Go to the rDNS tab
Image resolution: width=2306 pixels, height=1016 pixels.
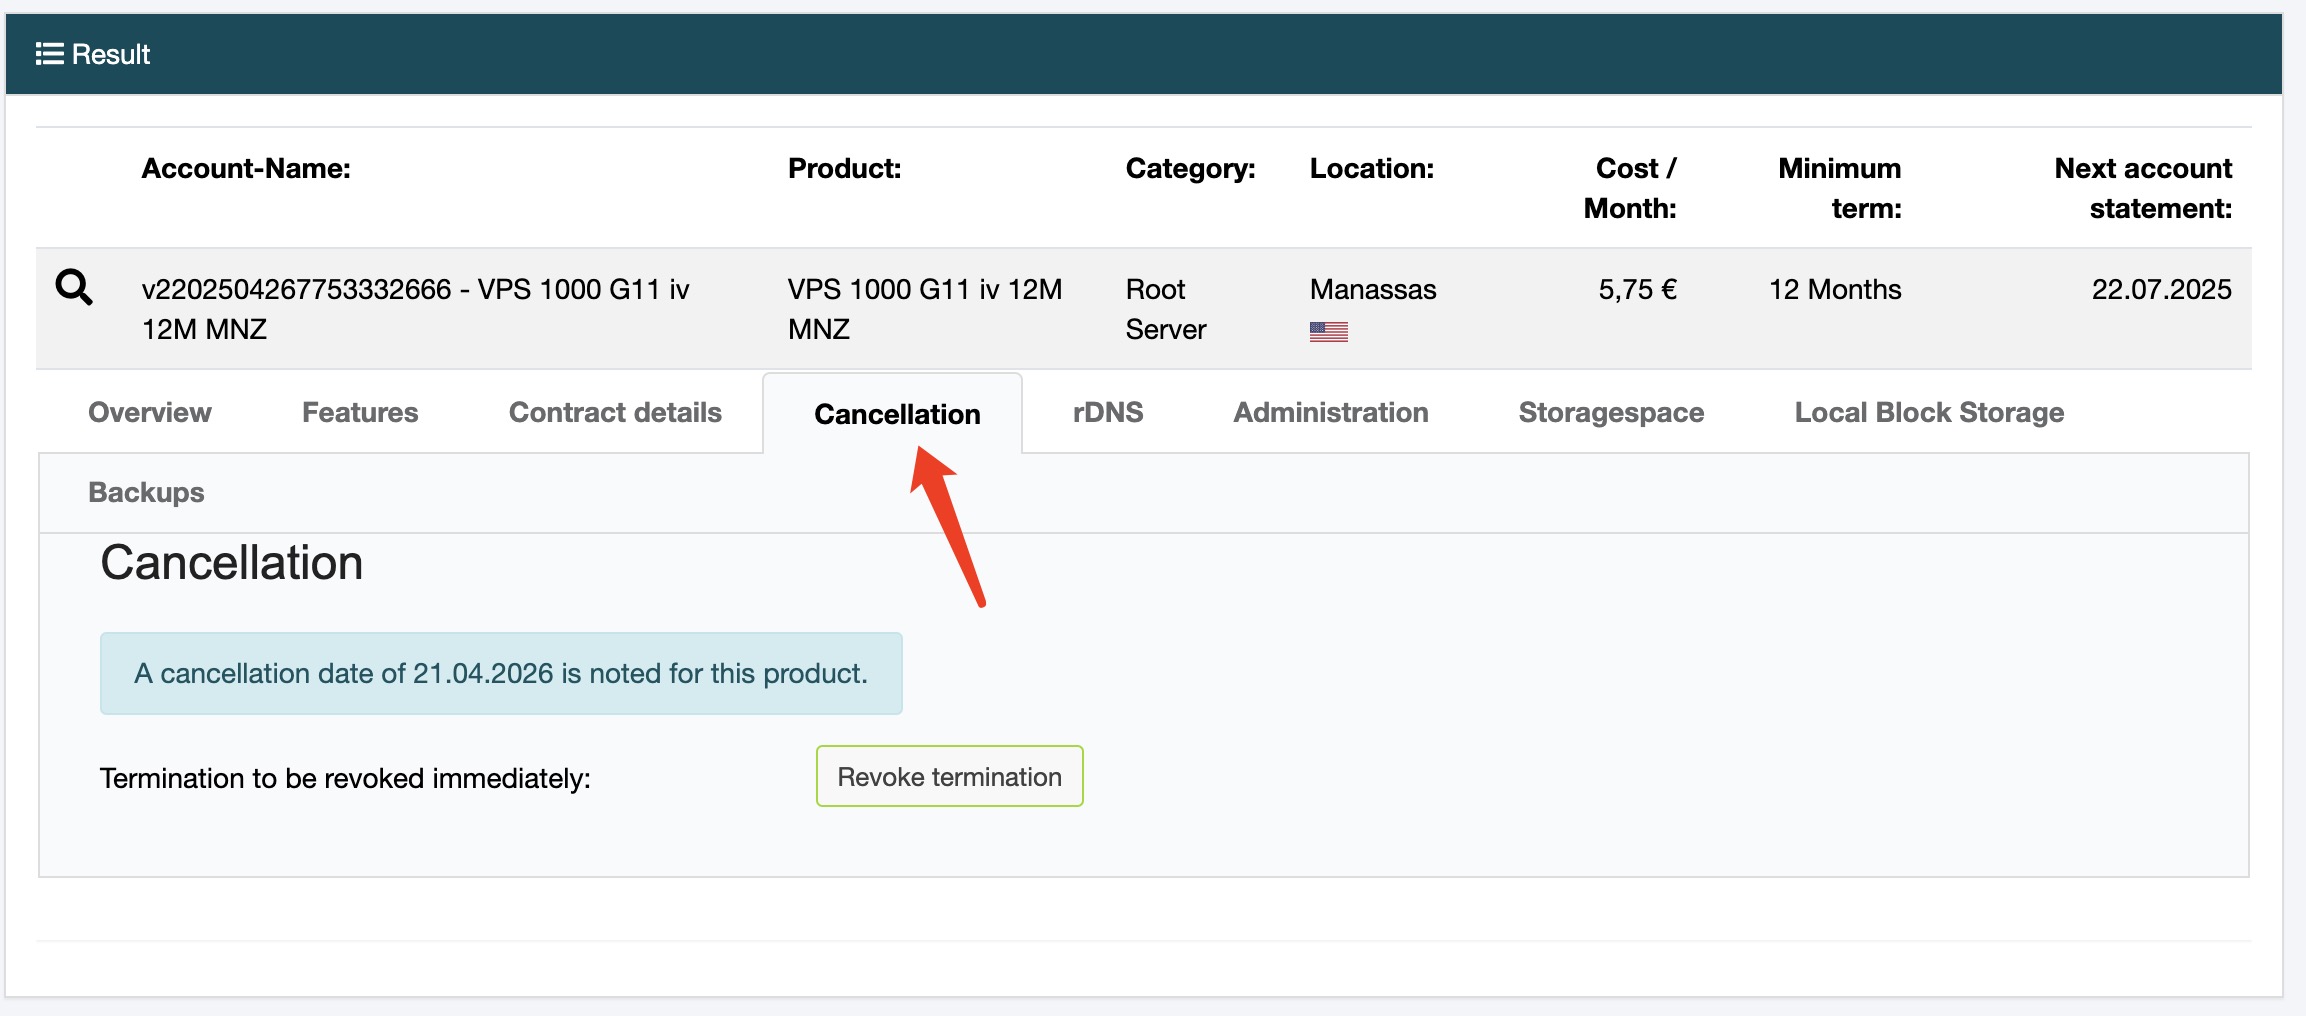pos(1108,413)
